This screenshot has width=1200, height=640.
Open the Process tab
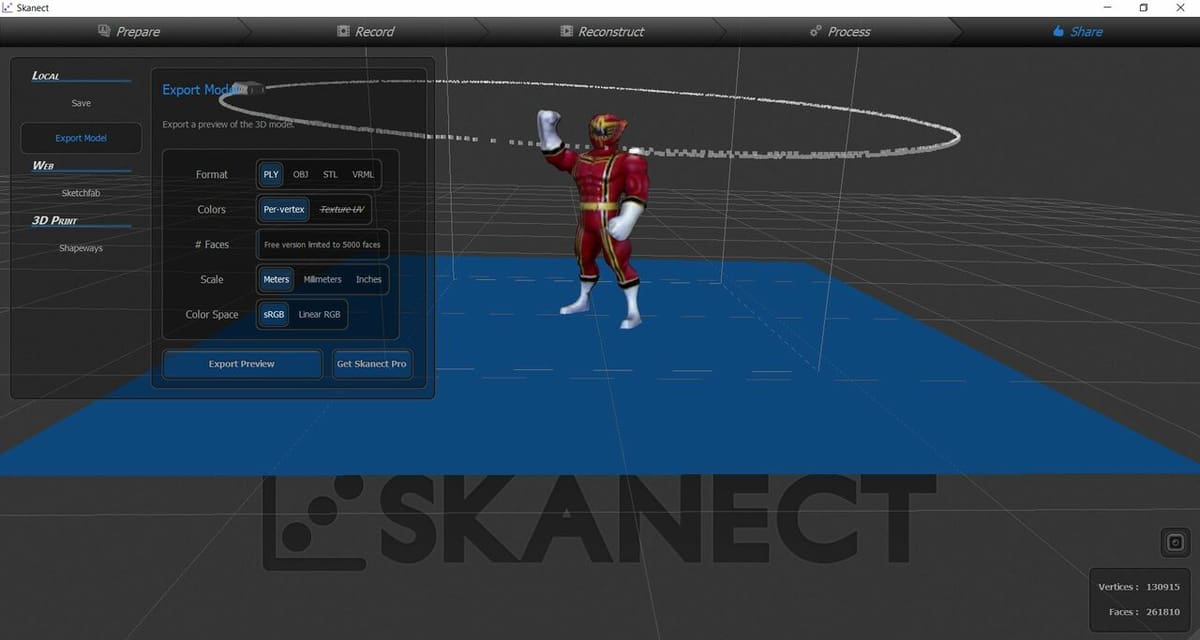841,31
